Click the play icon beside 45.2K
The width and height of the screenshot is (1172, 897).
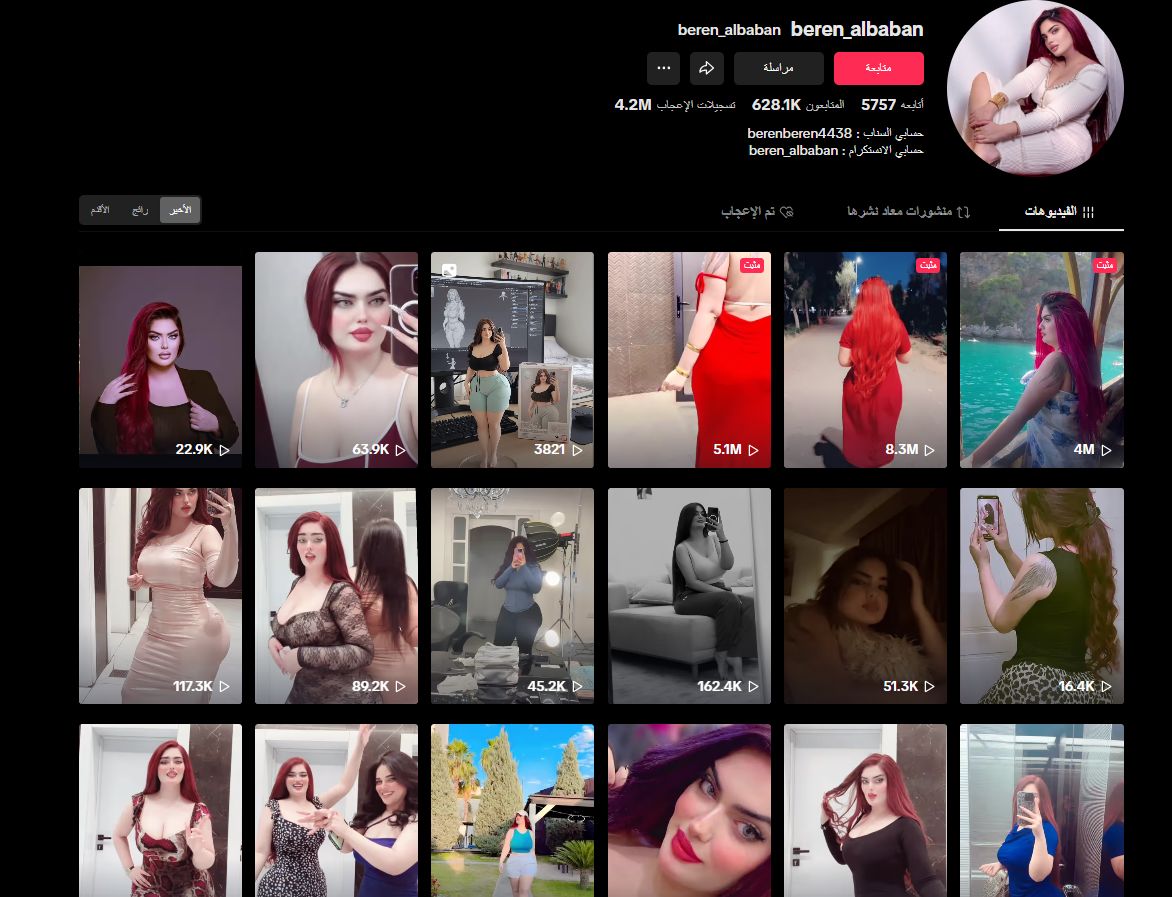coord(577,686)
